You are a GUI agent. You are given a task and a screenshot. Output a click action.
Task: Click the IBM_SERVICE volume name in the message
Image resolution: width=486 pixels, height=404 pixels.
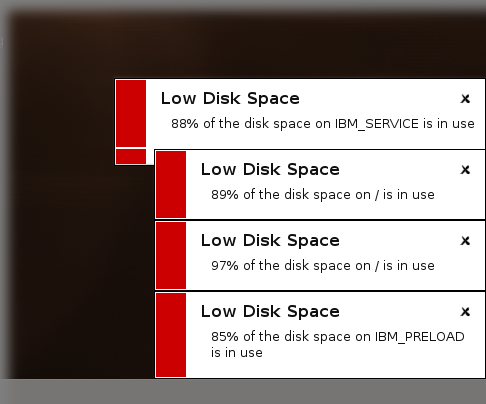pyautogui.click(x=377, y=124)
